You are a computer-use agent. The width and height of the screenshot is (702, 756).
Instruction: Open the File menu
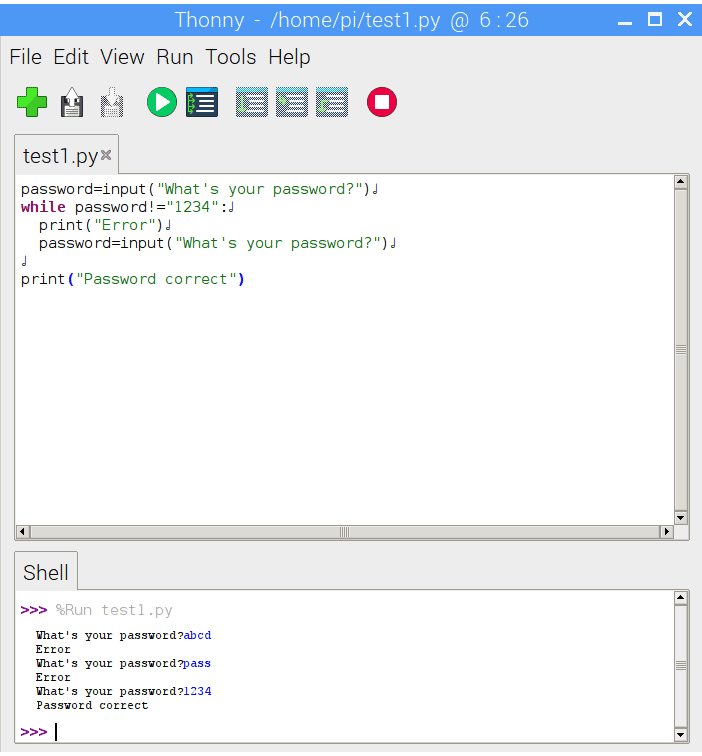pos(26,57)
